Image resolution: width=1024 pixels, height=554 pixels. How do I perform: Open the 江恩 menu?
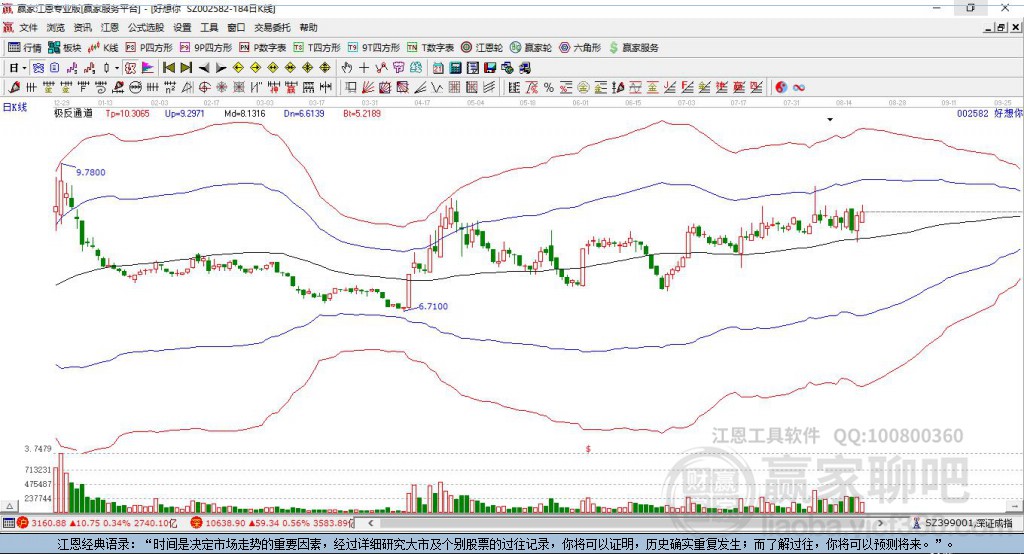[x=110, y=27]
